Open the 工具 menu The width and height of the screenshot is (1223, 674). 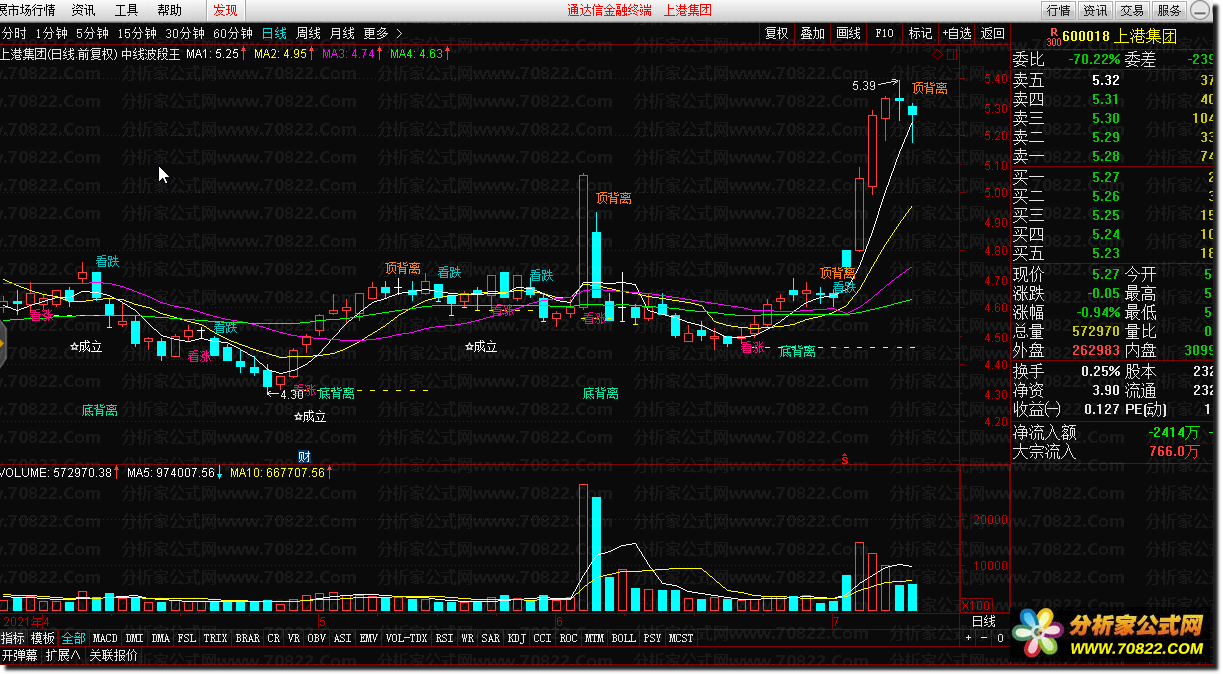click(127, 10)
